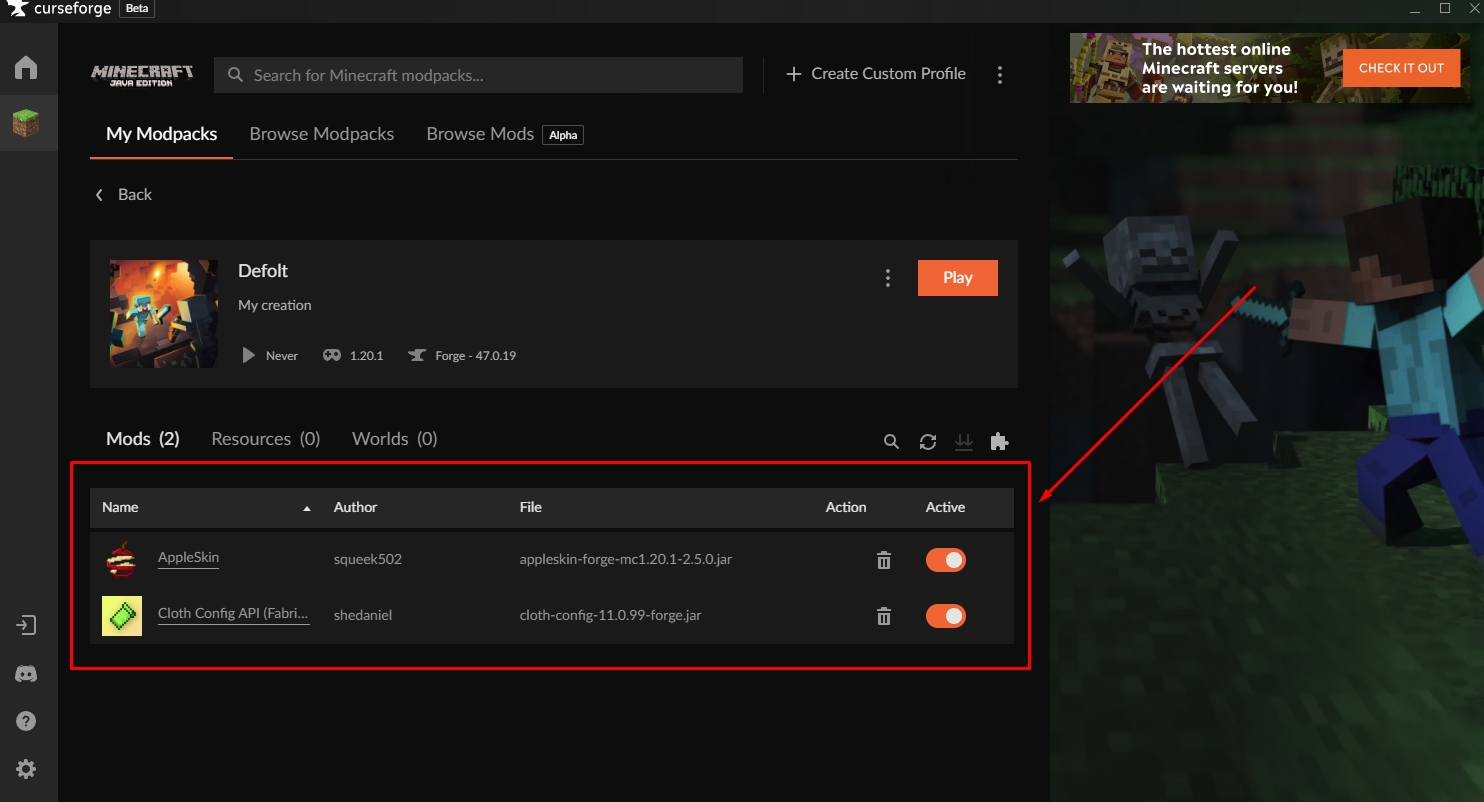Click the File column header
The image size is (1484, 802).
click(x=531, y=508)
